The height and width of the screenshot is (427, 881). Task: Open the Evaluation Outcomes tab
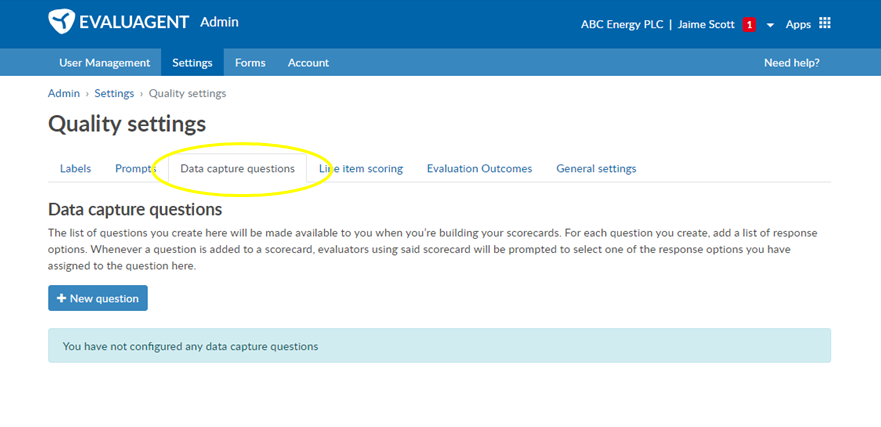(479, 169)
